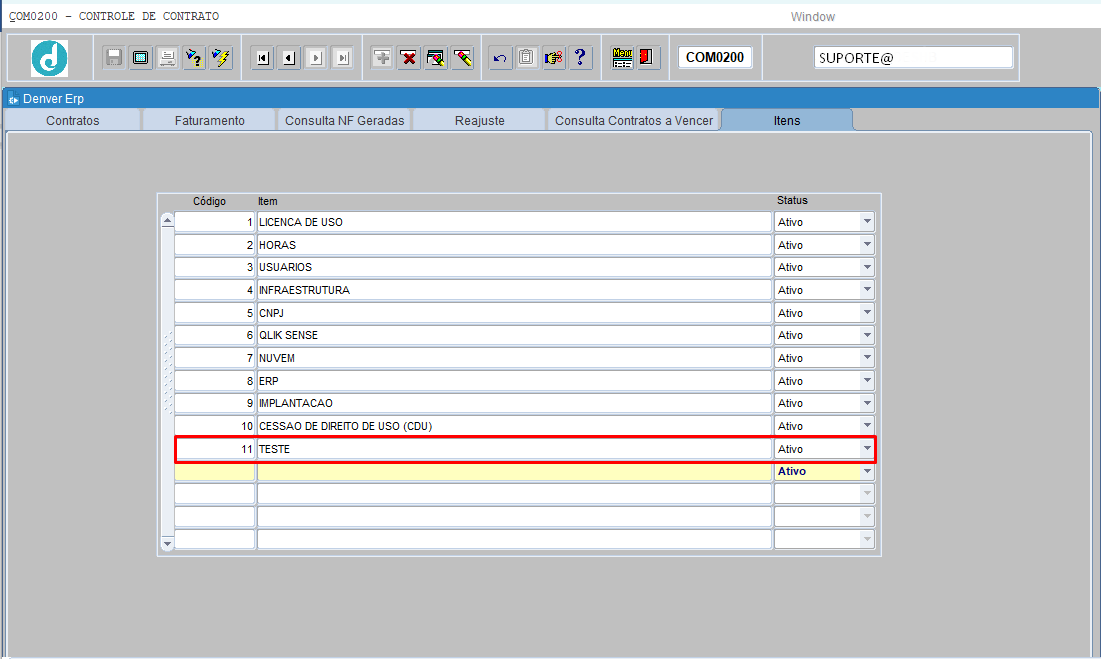The height and width of the screenshot is (659, 1101).
Task: Click the COM0200 form code field
Action: tap(715, 58)
